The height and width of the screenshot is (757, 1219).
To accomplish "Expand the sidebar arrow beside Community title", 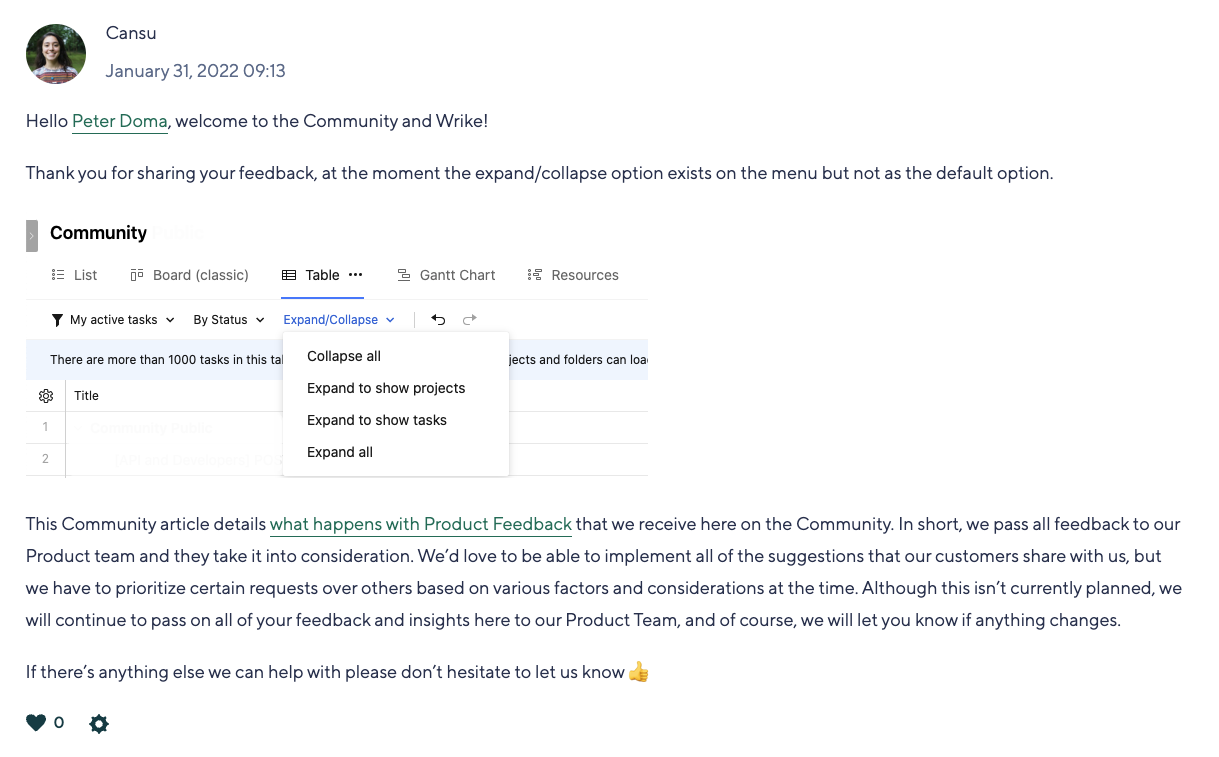I will 32,235.
